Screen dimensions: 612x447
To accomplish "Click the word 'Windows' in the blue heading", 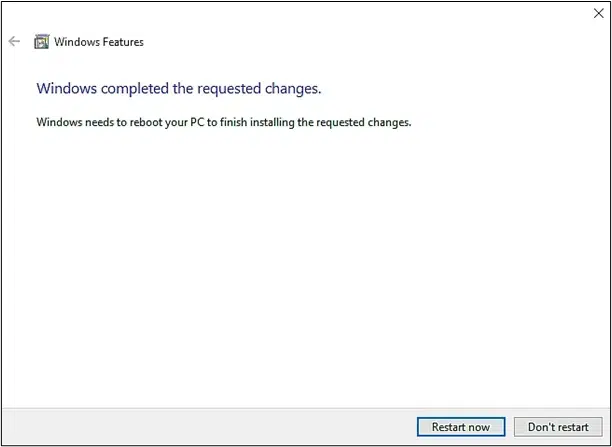I will click(x=67, y=89).
